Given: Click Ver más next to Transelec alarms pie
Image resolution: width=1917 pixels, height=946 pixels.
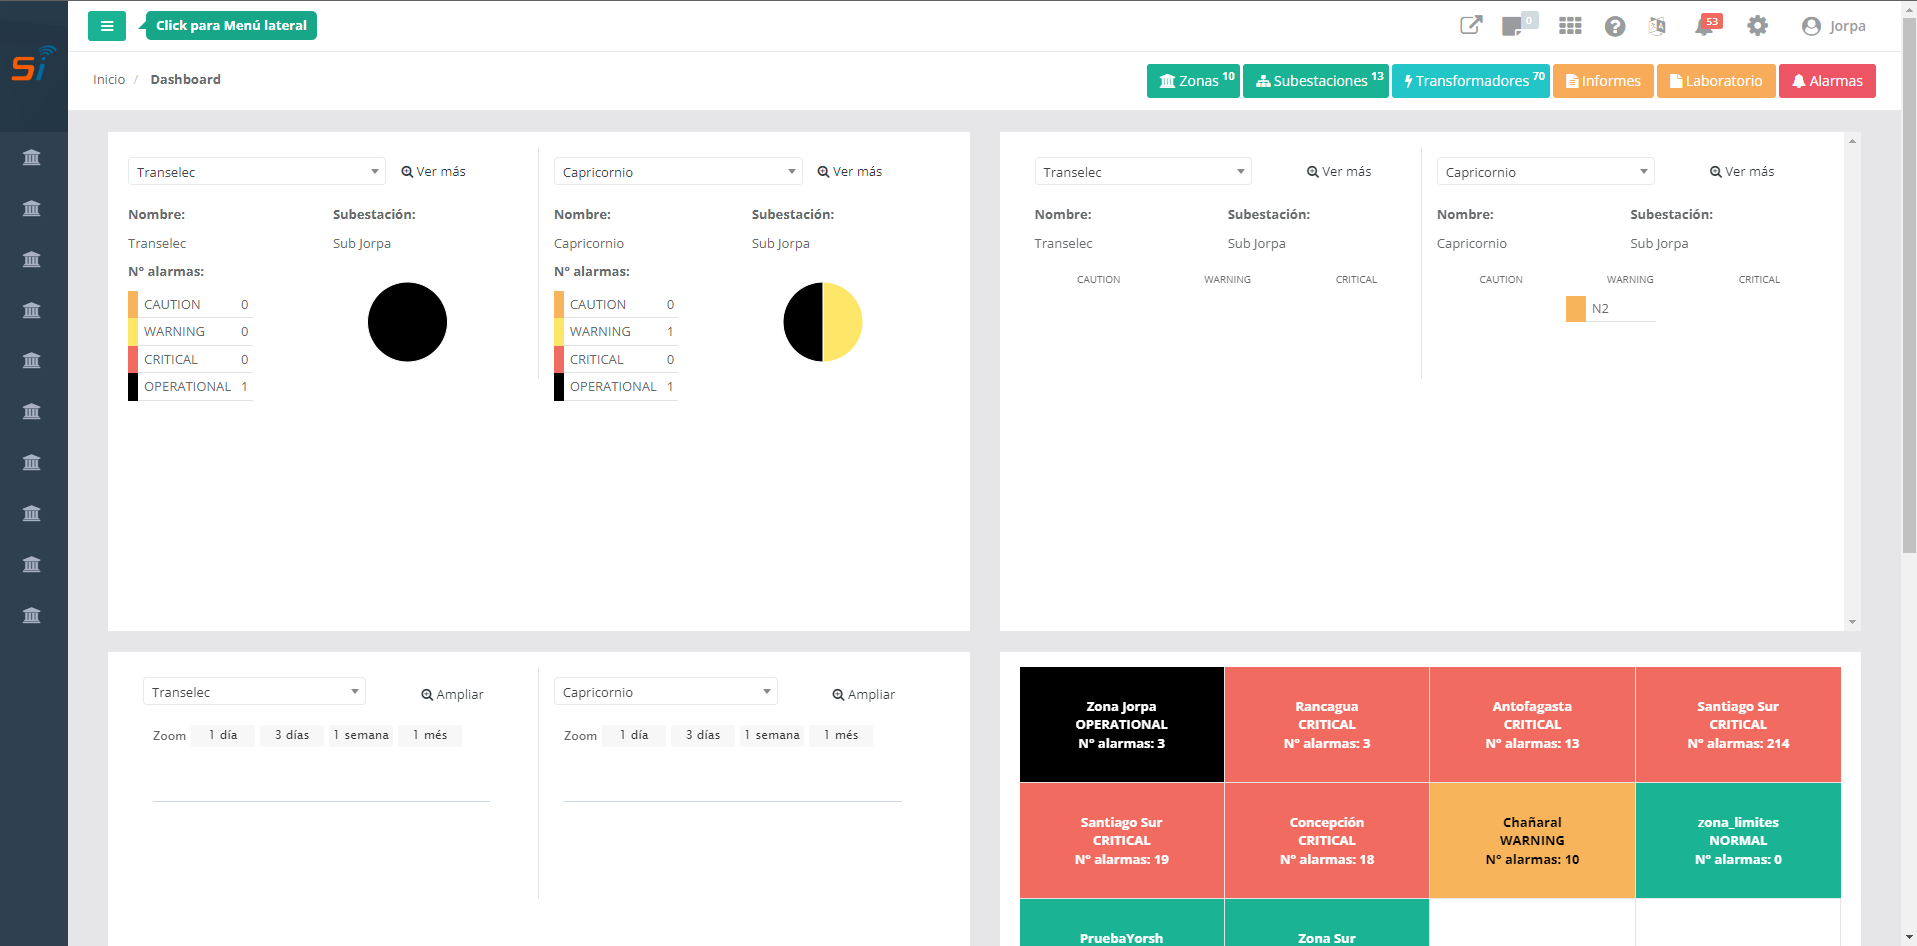Looking at the screenshot, I should [x=433, y=172].
